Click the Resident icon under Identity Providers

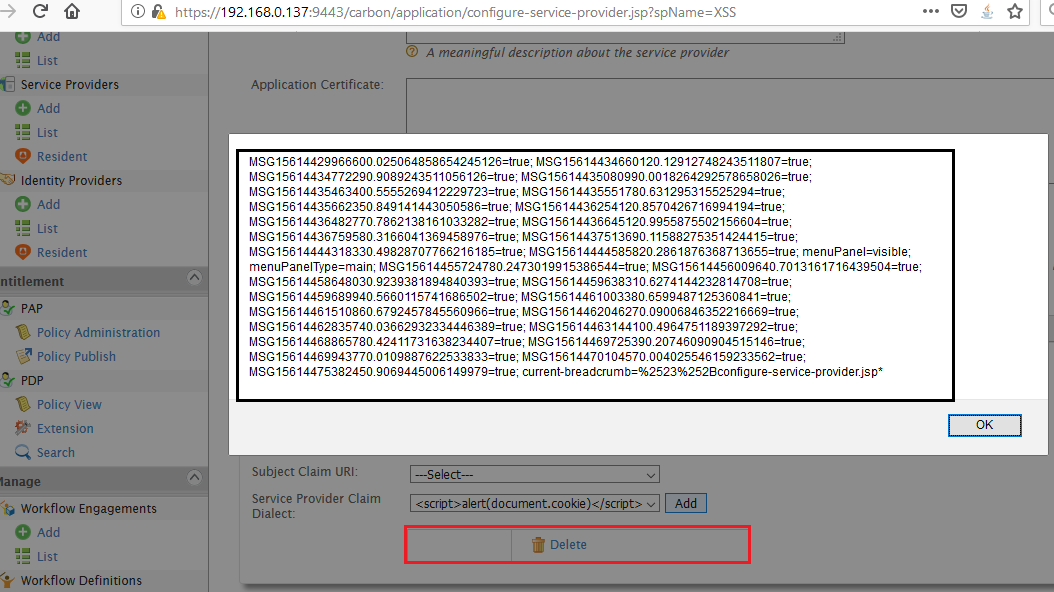tap(23, 253)
